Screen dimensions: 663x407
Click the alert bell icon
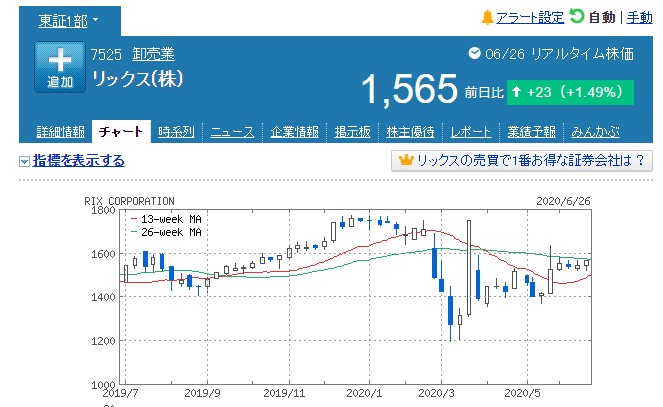487,17
